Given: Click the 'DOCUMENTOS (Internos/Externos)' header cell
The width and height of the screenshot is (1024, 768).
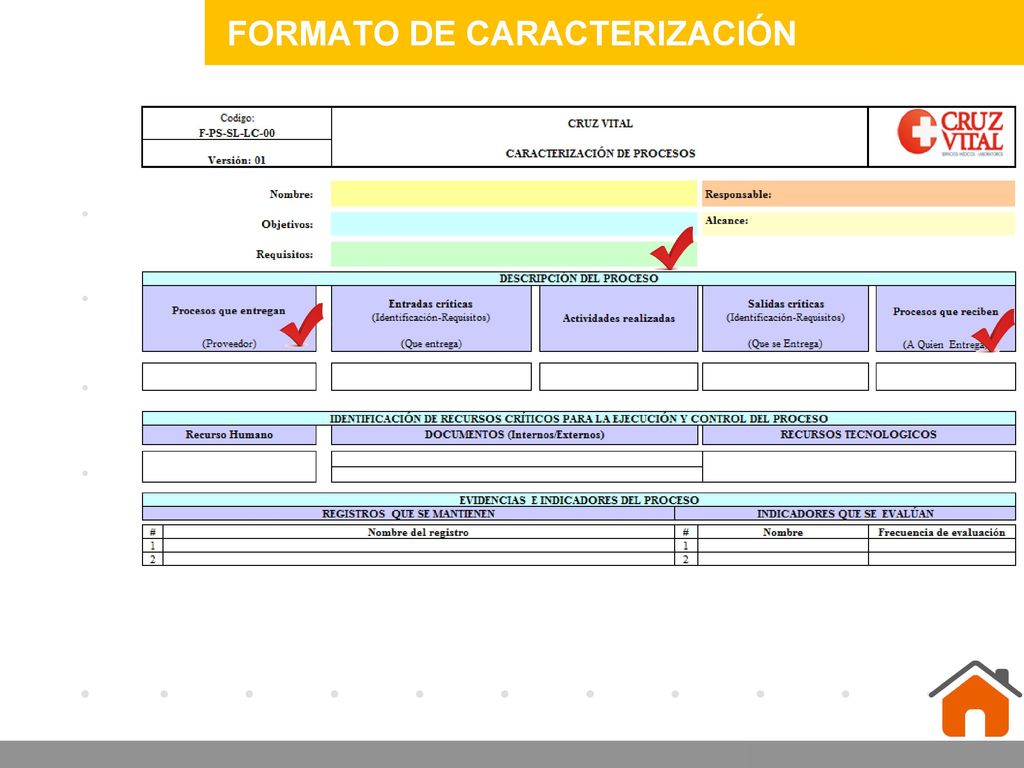Looking at the screenshot, I should coord(515,435).
